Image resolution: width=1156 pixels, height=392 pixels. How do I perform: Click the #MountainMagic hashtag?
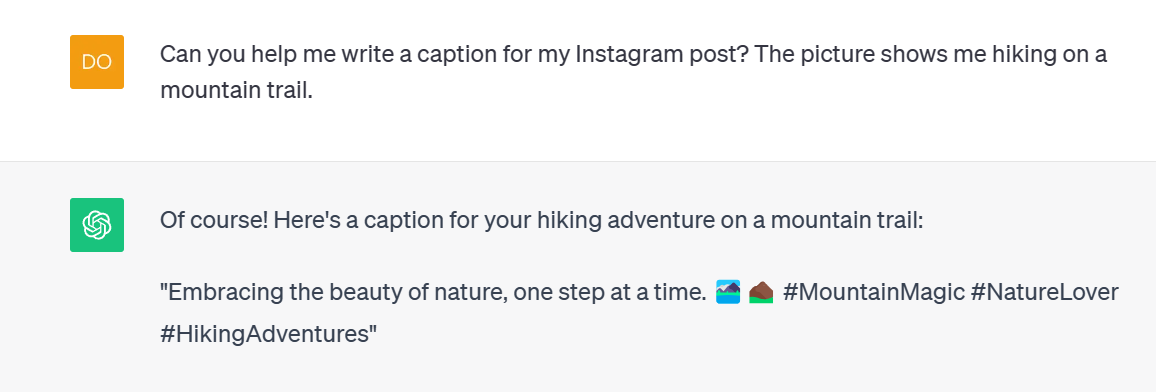pos(874,293)
